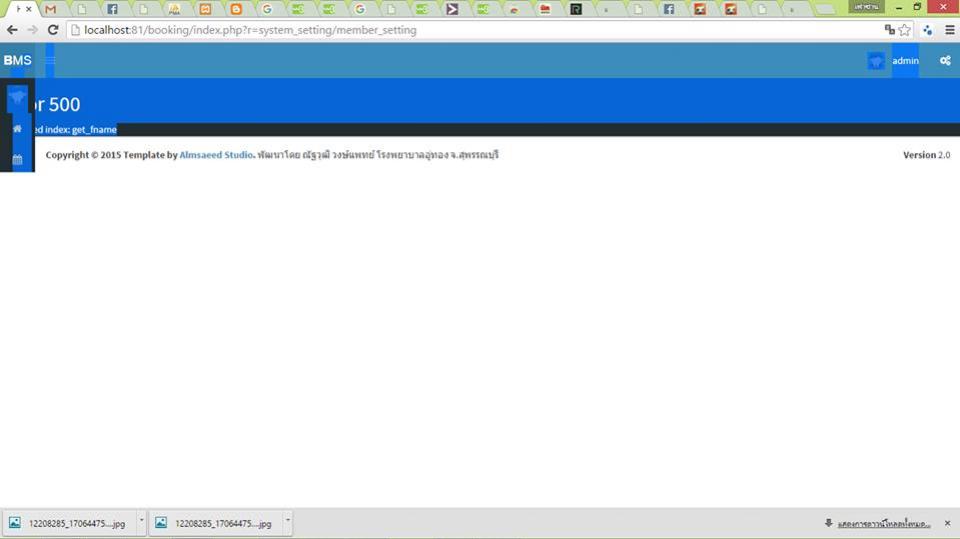Click the '500' error heading
Screen dimensions: 960x539
(64, 104)
